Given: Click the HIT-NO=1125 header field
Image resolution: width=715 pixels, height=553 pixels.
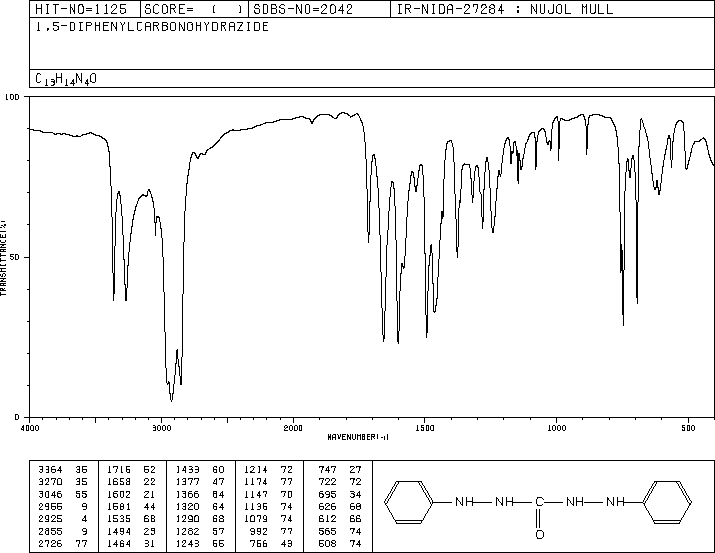Looking at the screenshot, I should 81,9.
